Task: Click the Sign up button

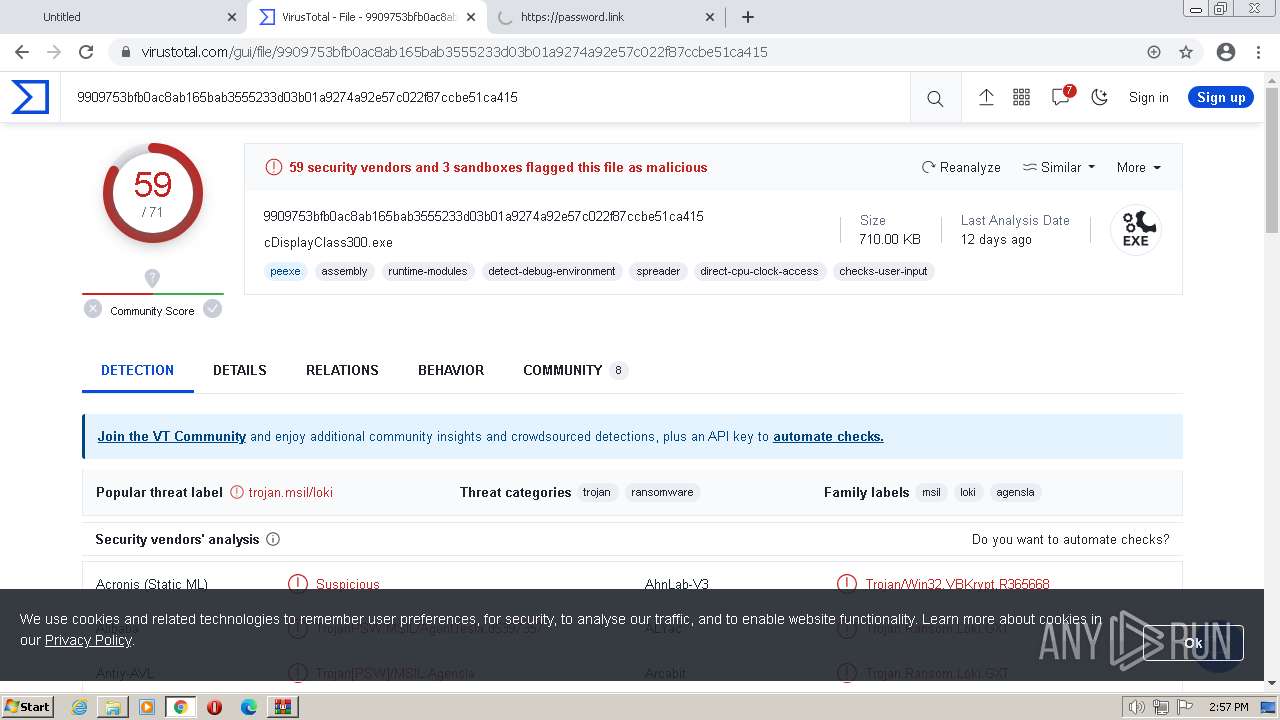Action: (x=1221, y=97)
